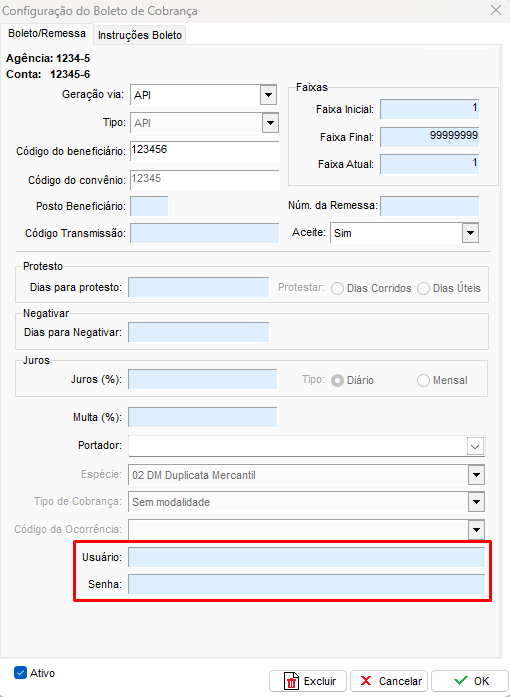
Task: Click the Código do beneficiário field
Action: (x=205, y=151)
